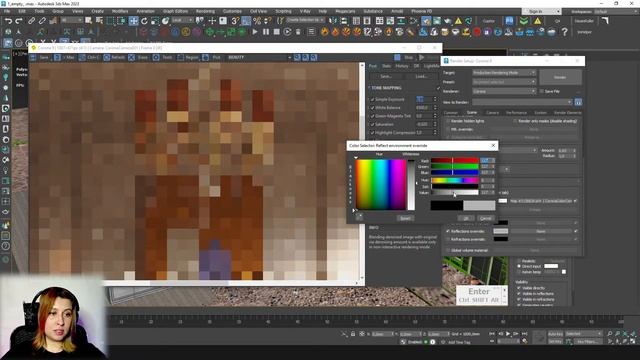
Task: Open the Workspaces Default dropdown
Action: (615, 11)
